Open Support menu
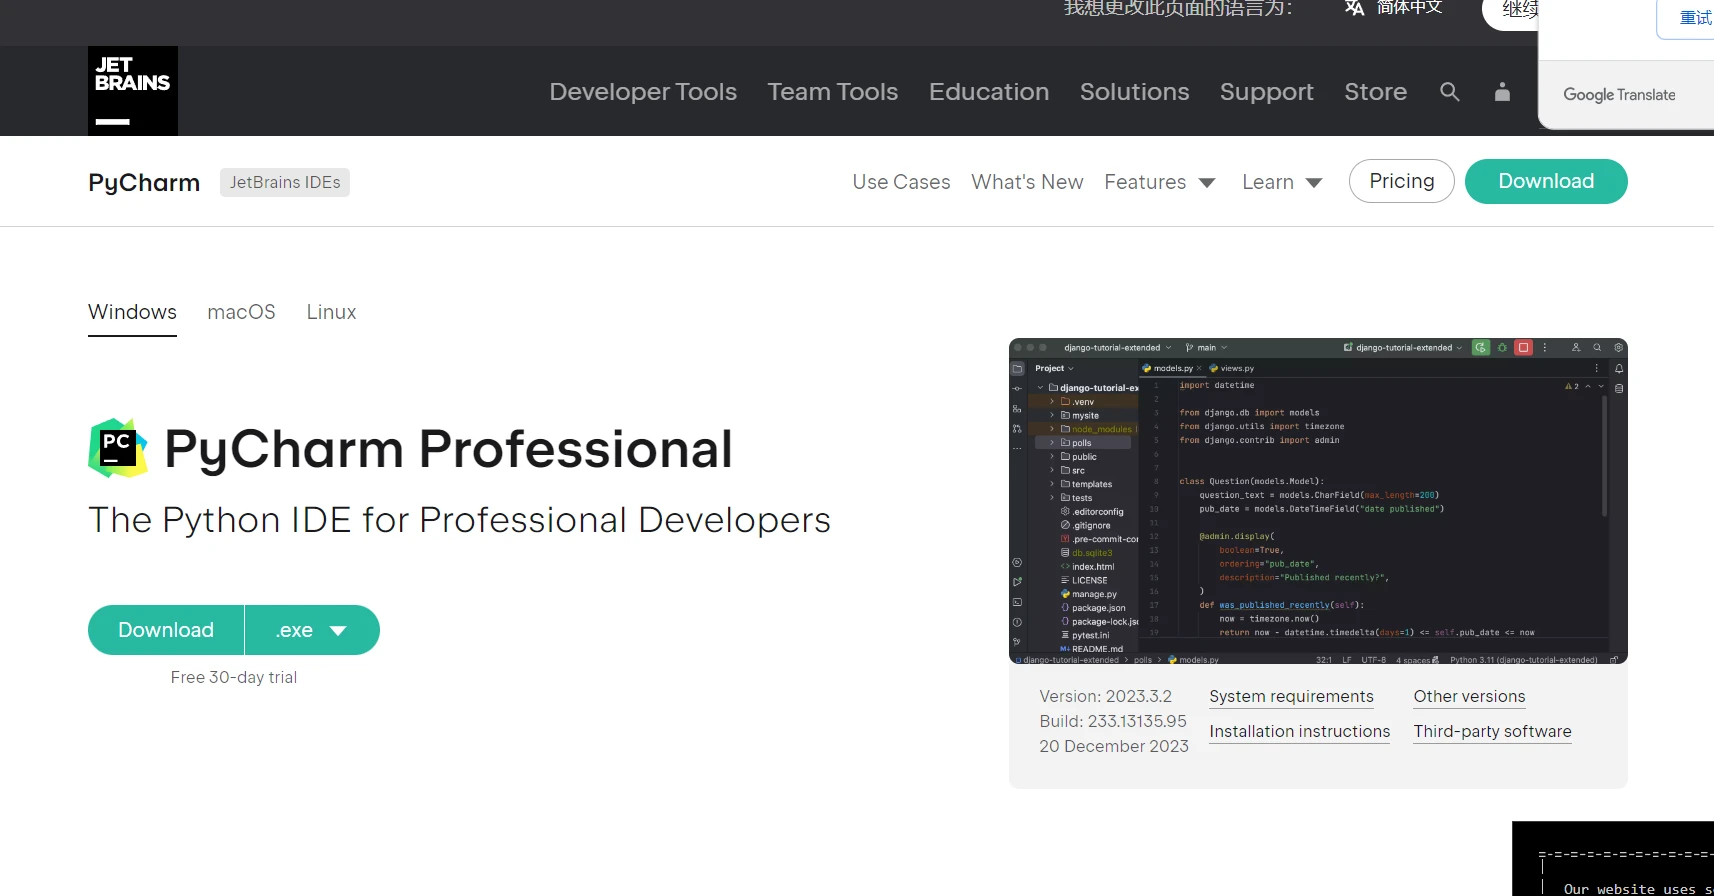 click(1266, 92)
